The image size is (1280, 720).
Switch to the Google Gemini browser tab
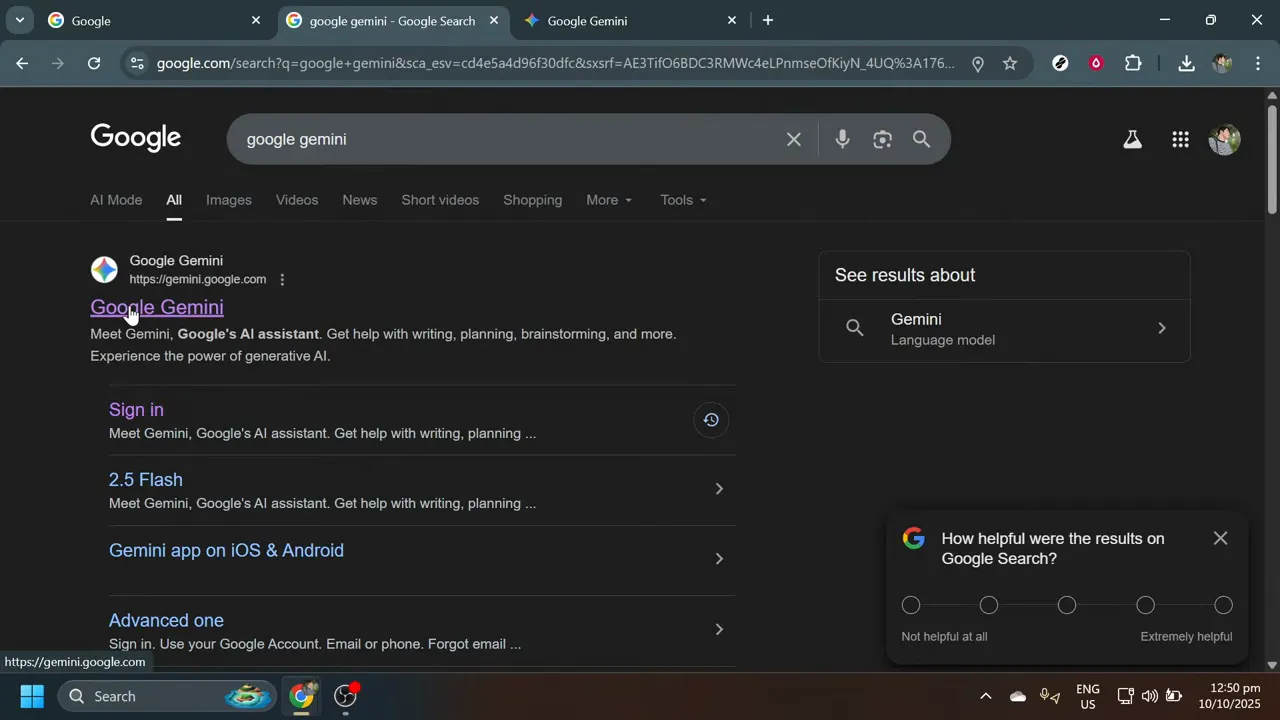(631, 20)
